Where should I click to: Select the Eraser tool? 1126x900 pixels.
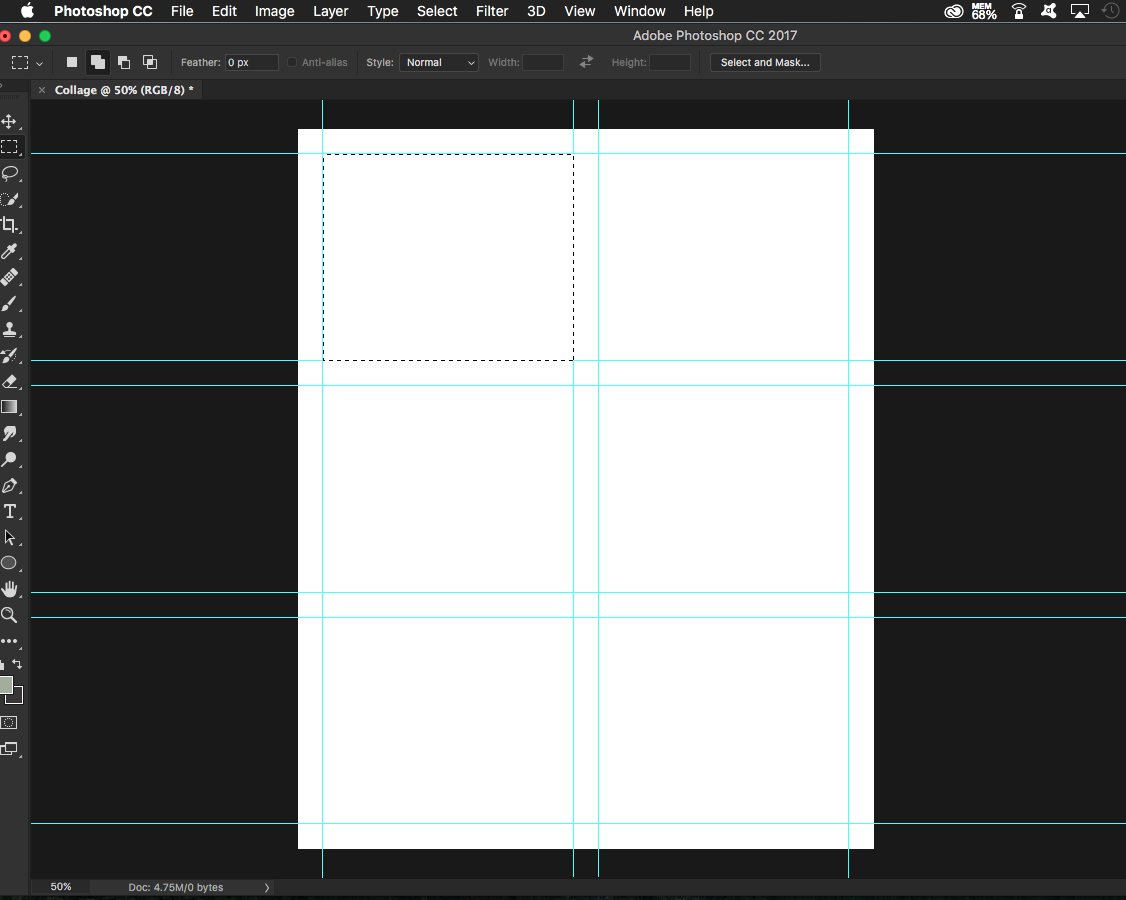tap(9, 381)
